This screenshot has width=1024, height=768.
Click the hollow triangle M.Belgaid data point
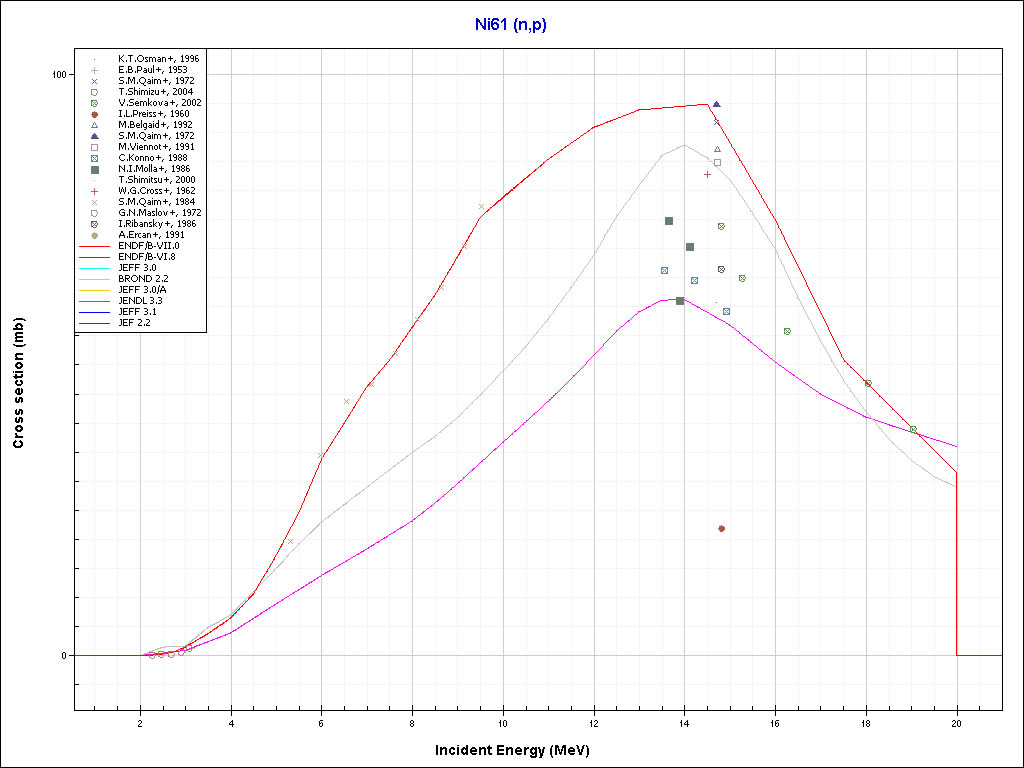click(x=717, y=149)
